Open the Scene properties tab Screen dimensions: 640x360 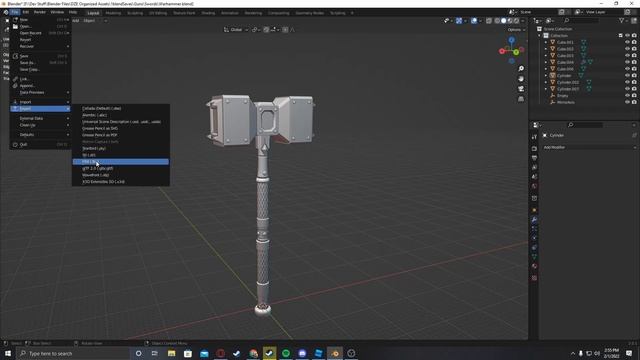(534, 177)
